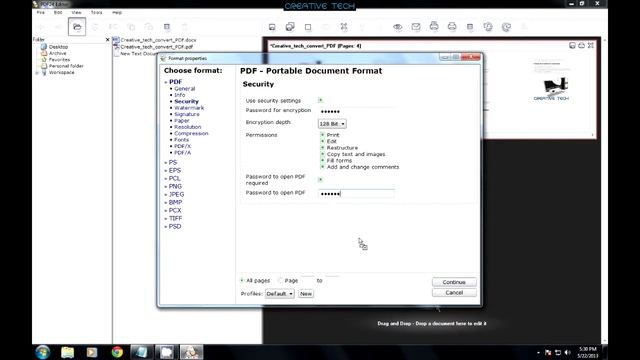
Task: Expand the JPEG format node
Action: [166, 195]
